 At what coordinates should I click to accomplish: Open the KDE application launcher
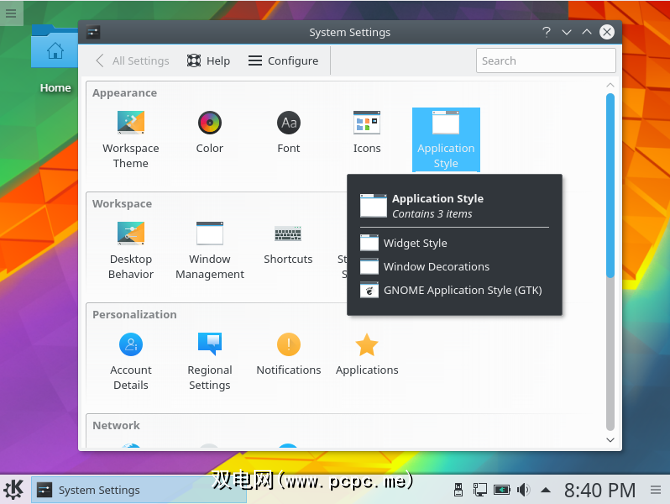(14, 489)
